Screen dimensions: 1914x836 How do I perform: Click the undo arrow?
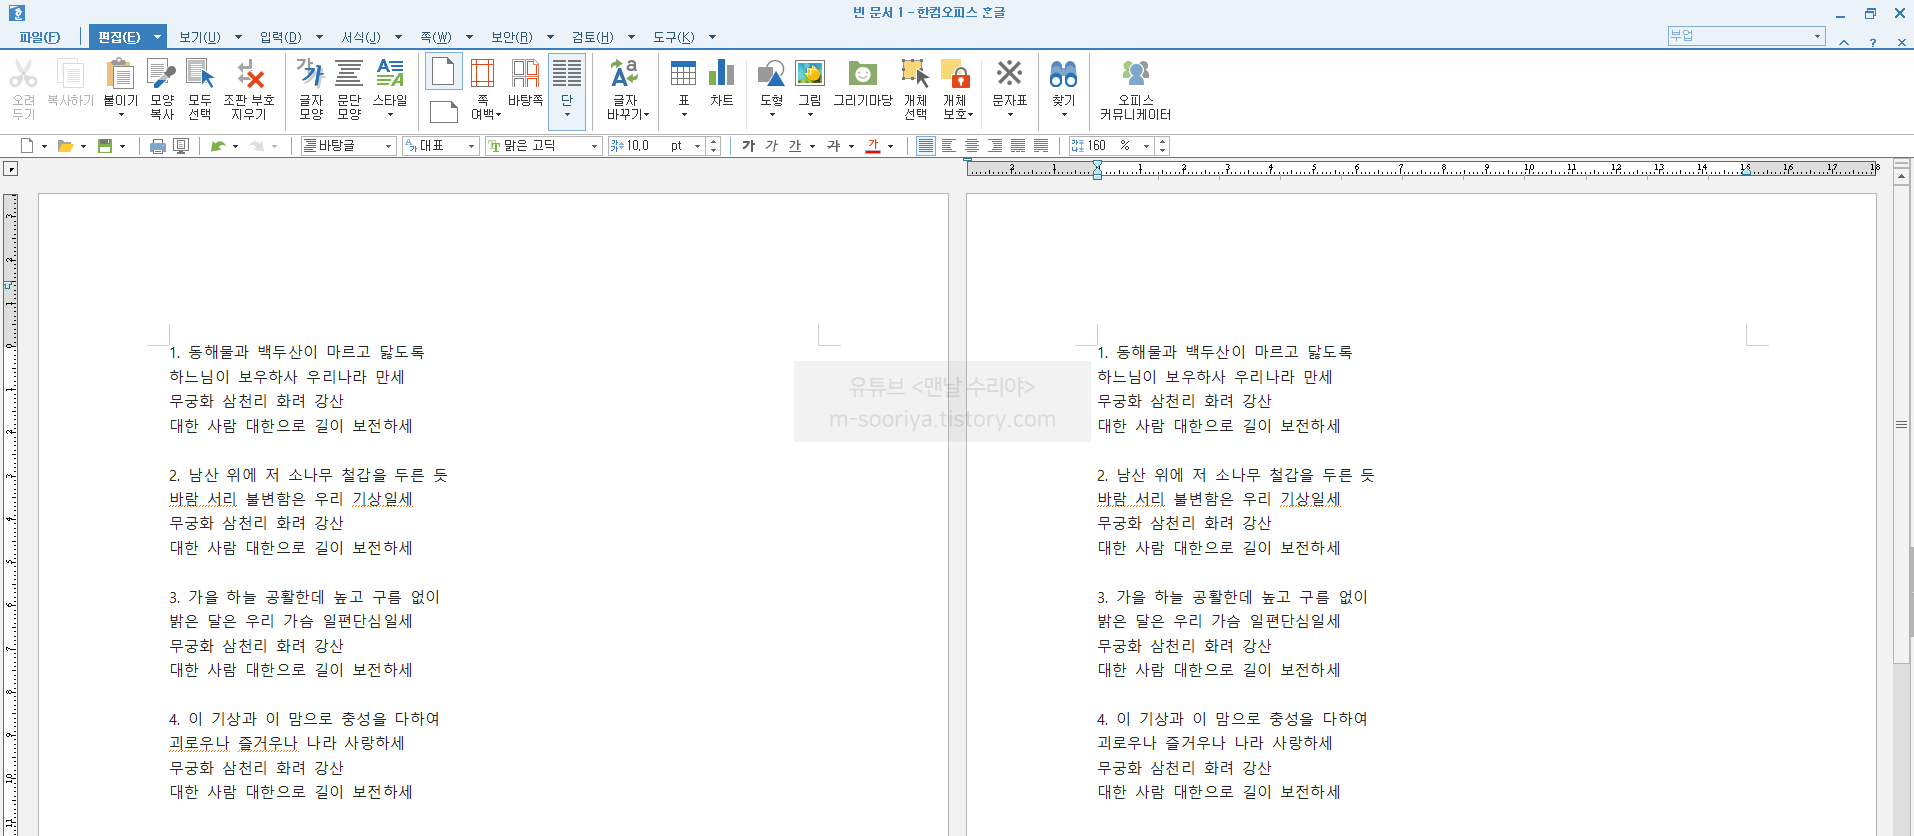pos(217,146)
